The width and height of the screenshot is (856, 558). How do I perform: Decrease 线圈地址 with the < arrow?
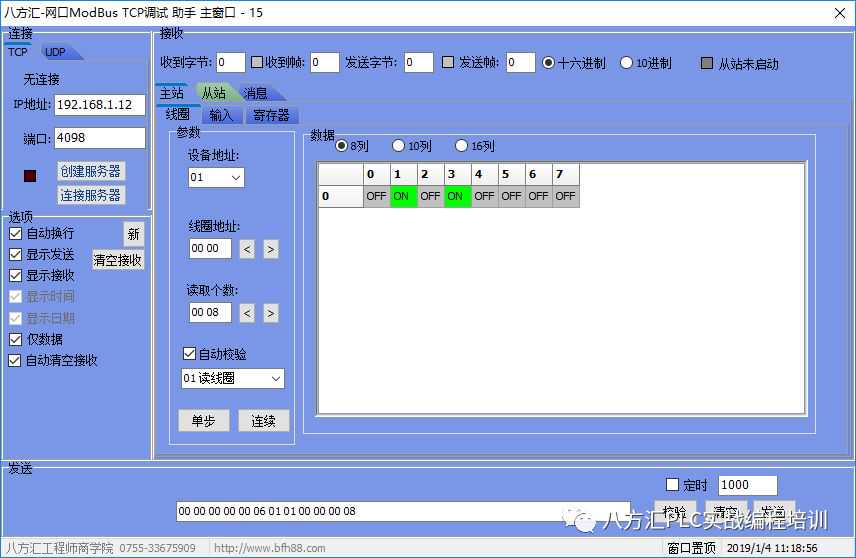[247, 249]
